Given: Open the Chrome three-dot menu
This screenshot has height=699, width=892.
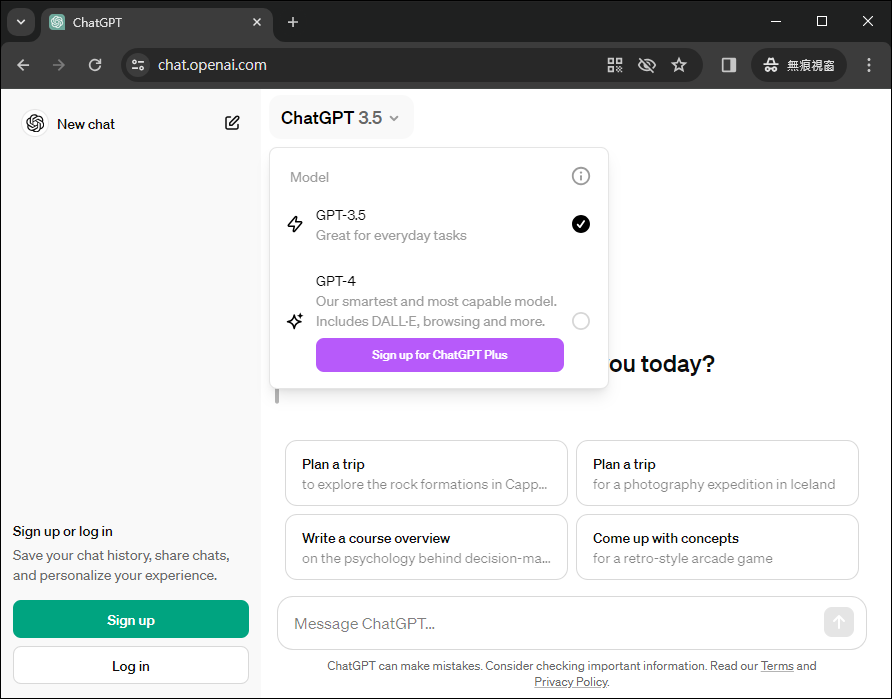Looking at the screenshot, I should click(x=869, y=65).
